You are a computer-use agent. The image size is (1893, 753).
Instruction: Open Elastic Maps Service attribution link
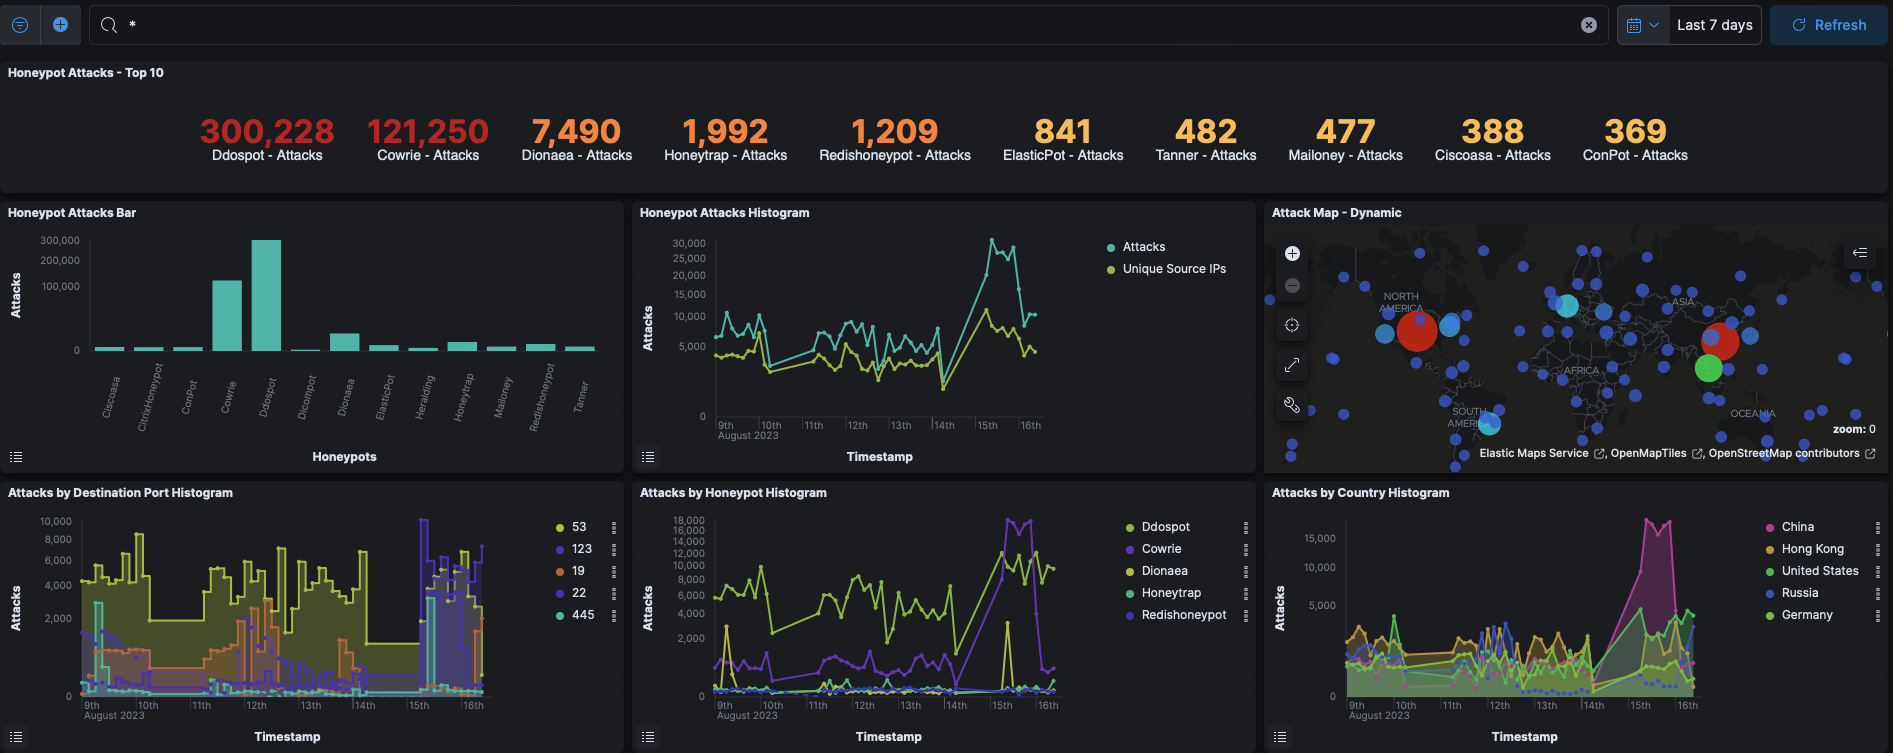coord(1542,453)
